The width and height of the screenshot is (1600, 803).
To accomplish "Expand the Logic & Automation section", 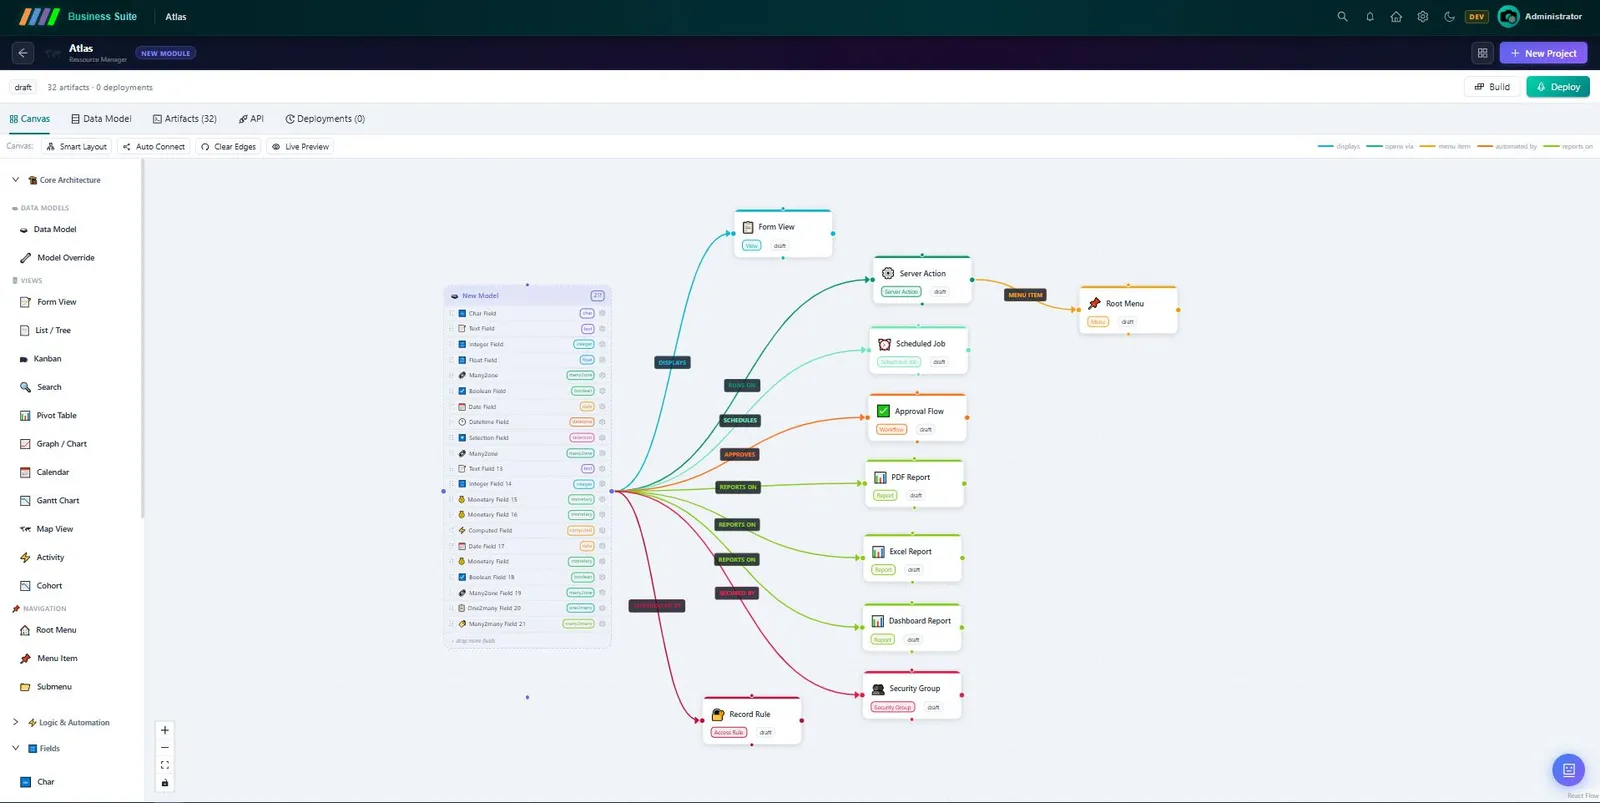I will coord(15,722).
